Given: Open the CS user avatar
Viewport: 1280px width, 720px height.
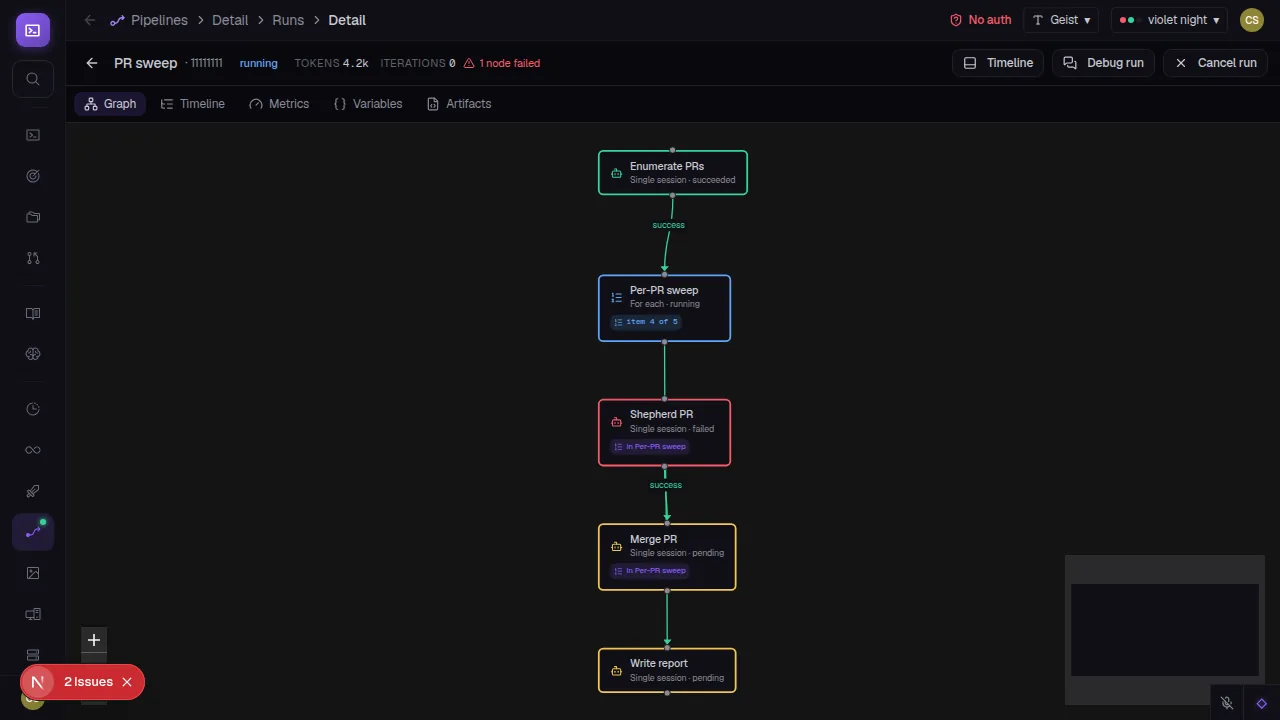Looking at the screenshot, I should pyautogui.click(x=1251, y=20).
